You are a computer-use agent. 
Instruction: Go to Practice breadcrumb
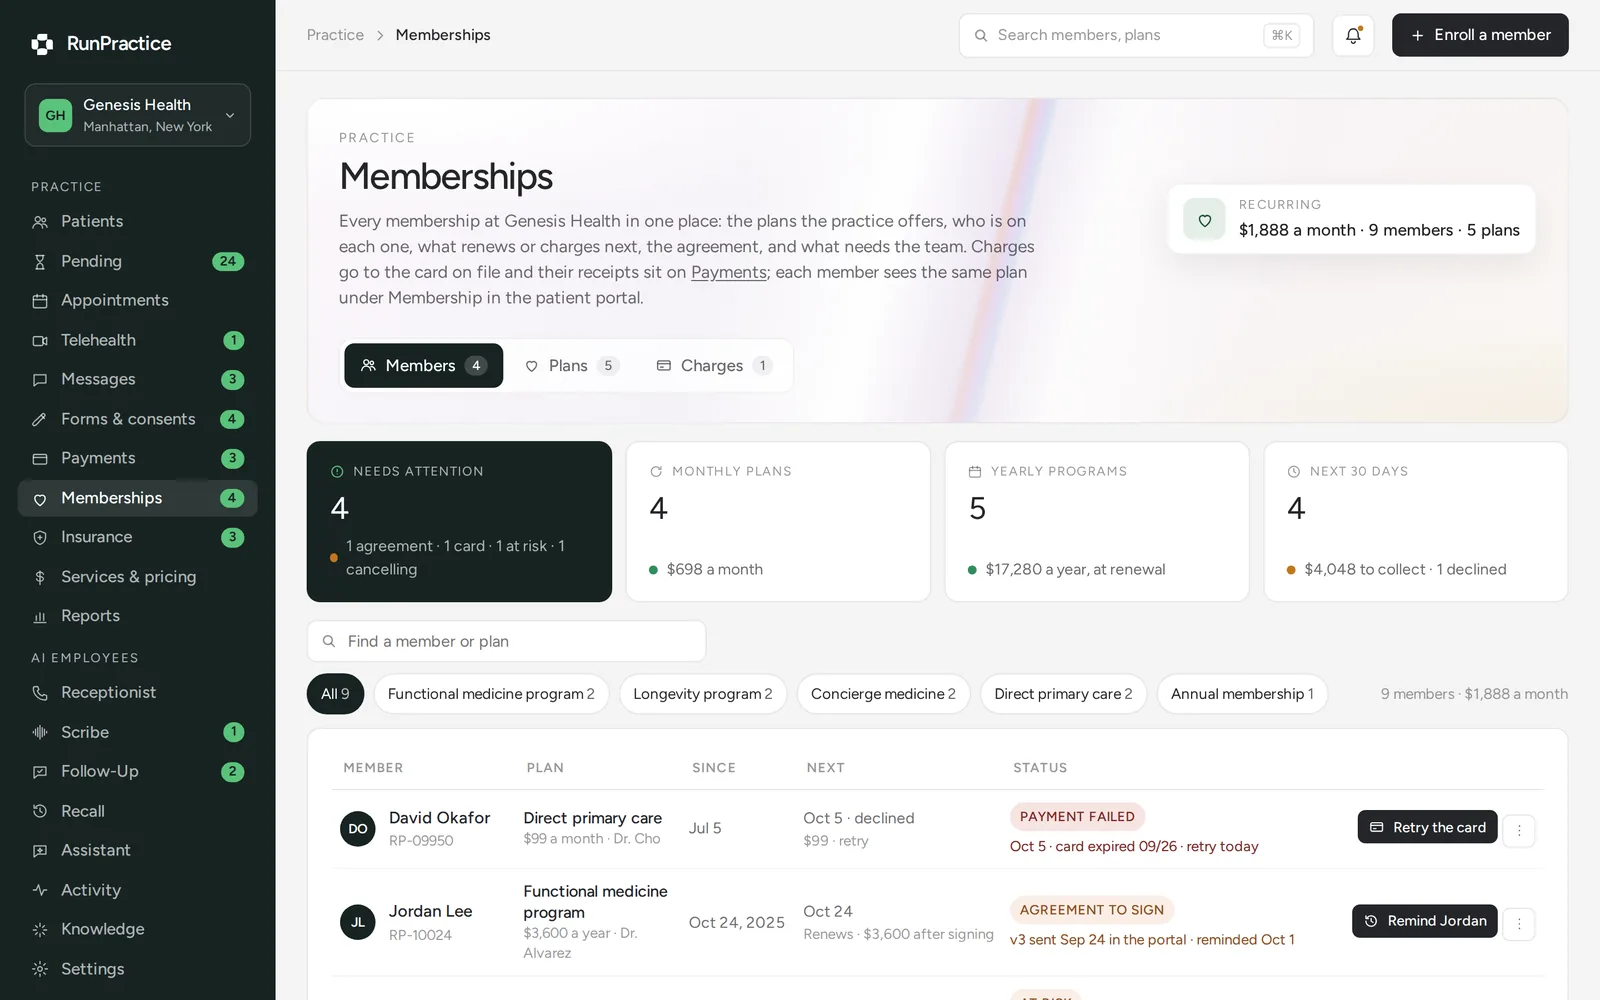click(x=335, y=35)
